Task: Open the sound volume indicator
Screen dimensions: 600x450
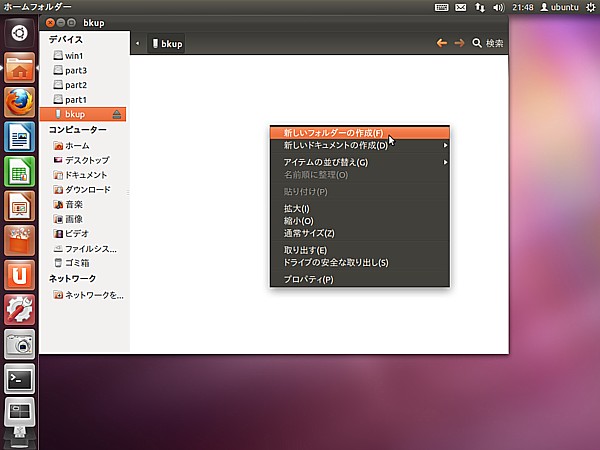Action: 499,7
